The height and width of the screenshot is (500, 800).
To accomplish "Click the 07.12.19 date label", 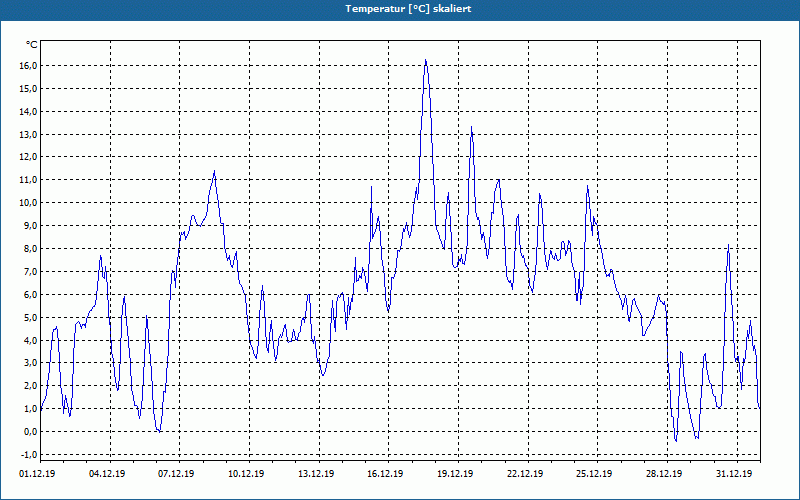I will 176,474.
